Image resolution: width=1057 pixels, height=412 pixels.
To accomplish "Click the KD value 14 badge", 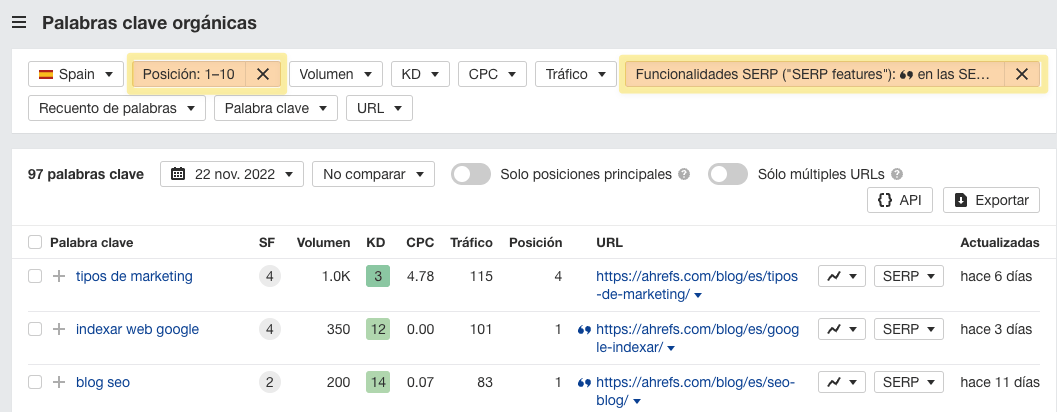I will click(x=378, y=382).
